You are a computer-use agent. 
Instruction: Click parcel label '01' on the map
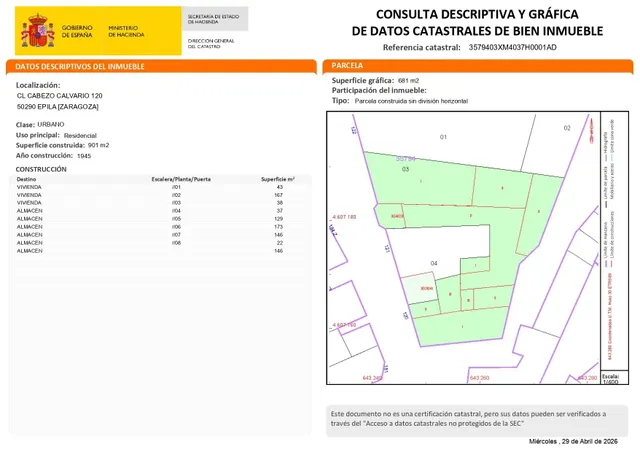click(443, 137)
